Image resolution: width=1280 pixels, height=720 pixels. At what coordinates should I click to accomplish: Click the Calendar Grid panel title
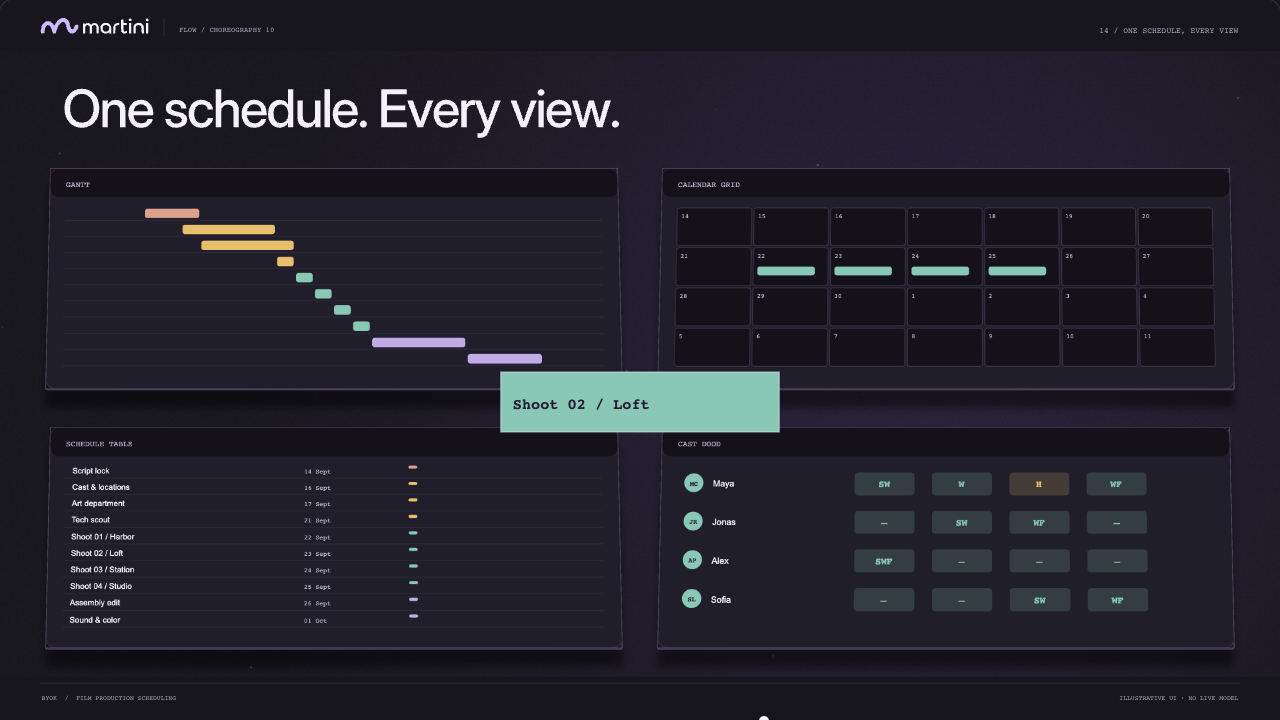pyautogui.click(x=709, y=185)
